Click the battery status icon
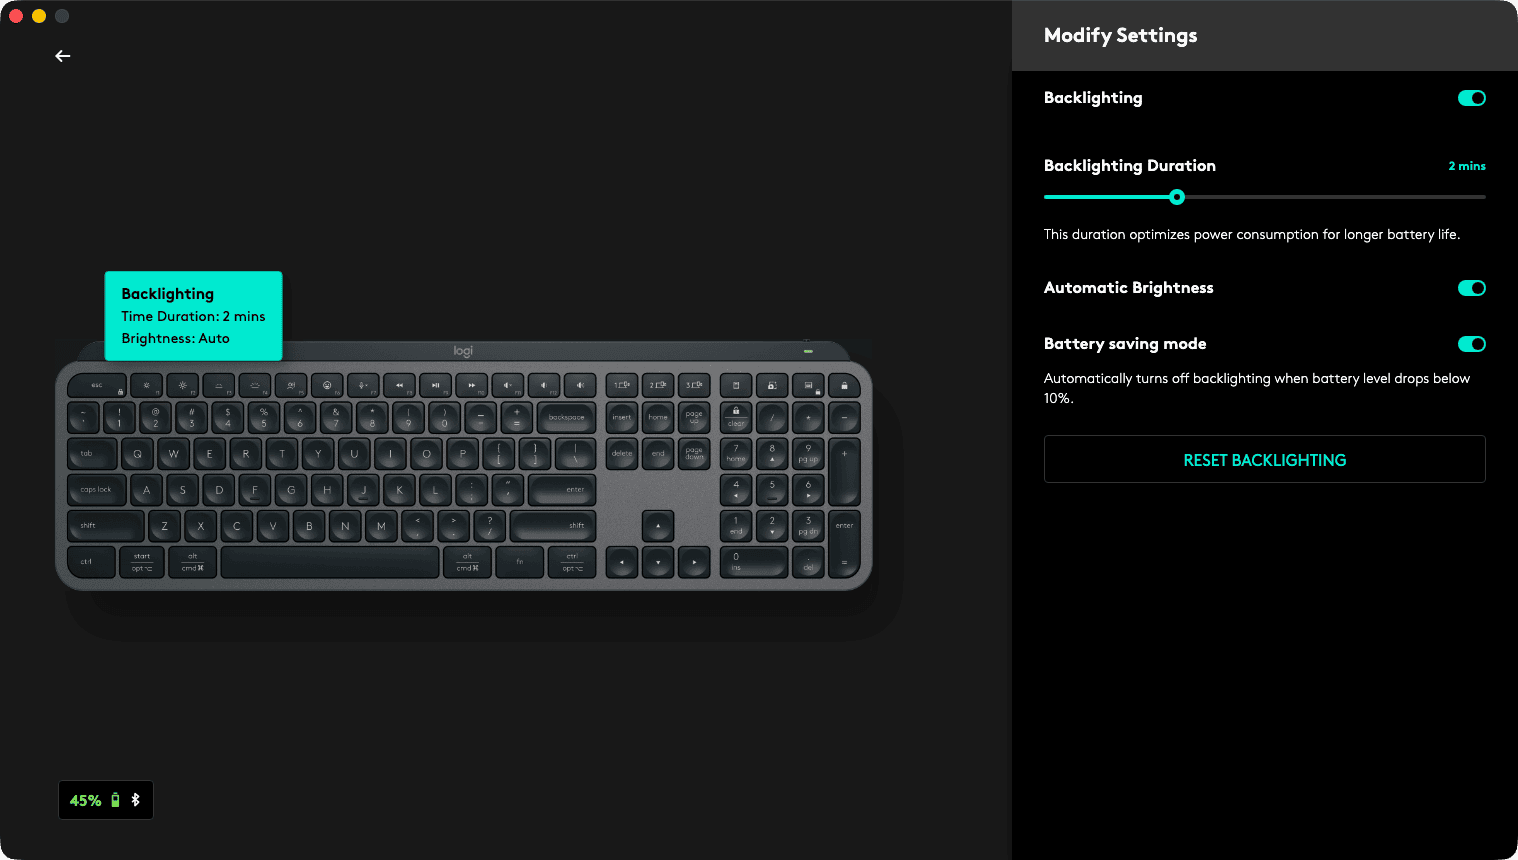 (x=115, y=800)
